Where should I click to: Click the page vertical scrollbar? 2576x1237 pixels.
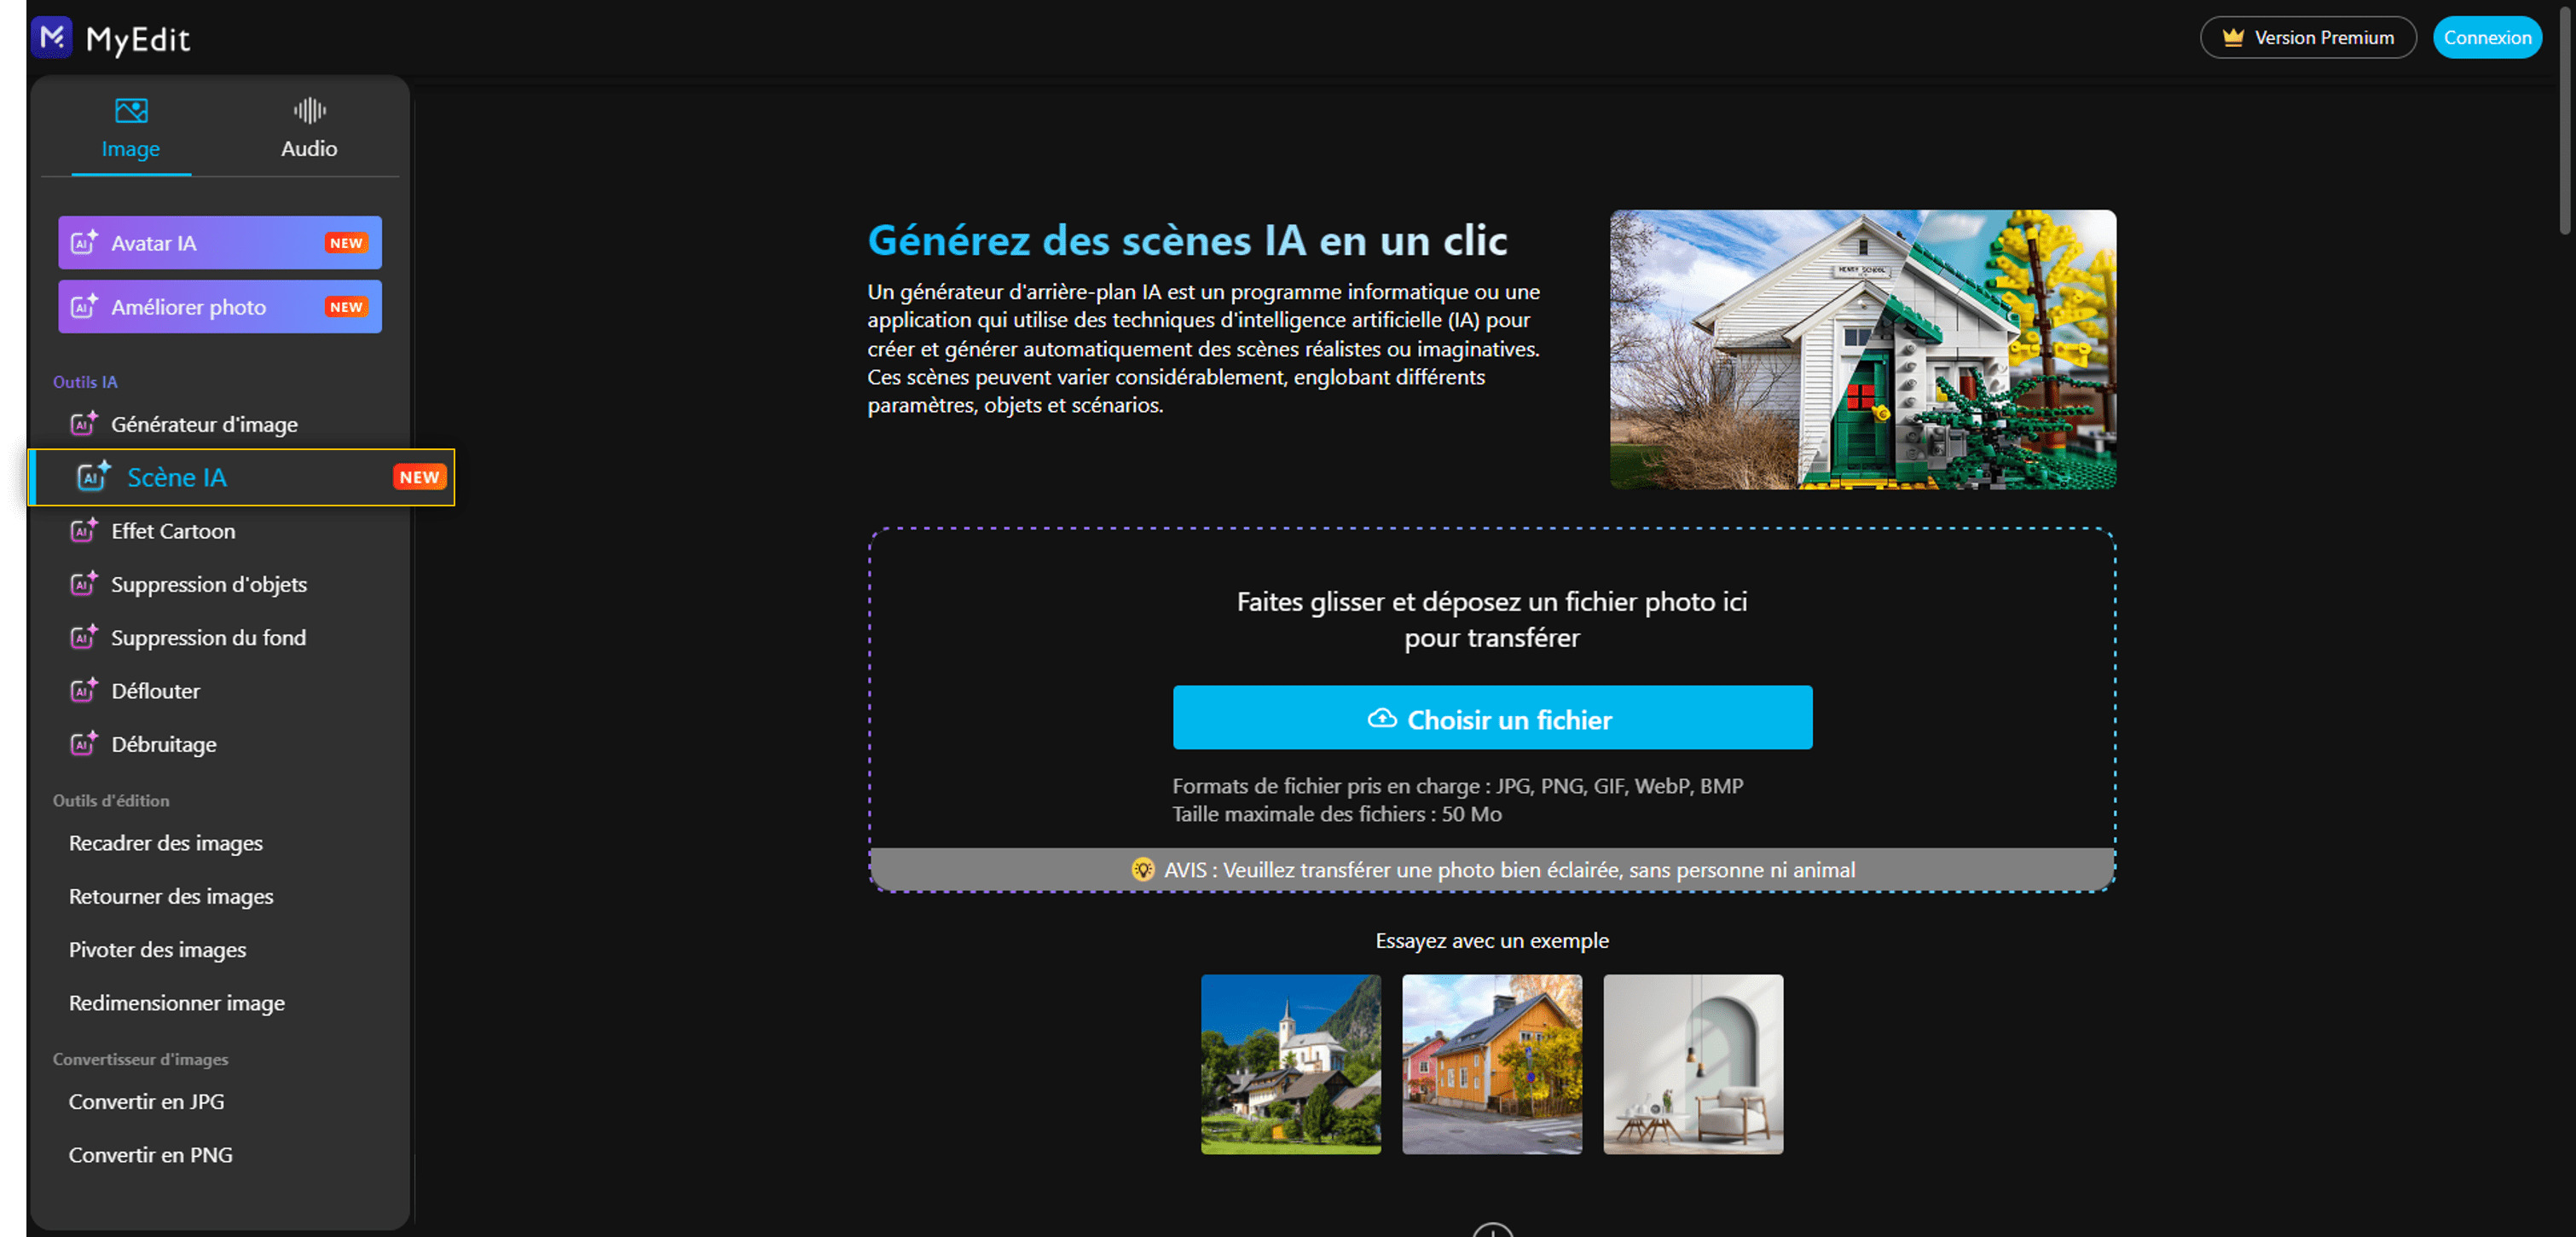click(x=2566, y=120)
